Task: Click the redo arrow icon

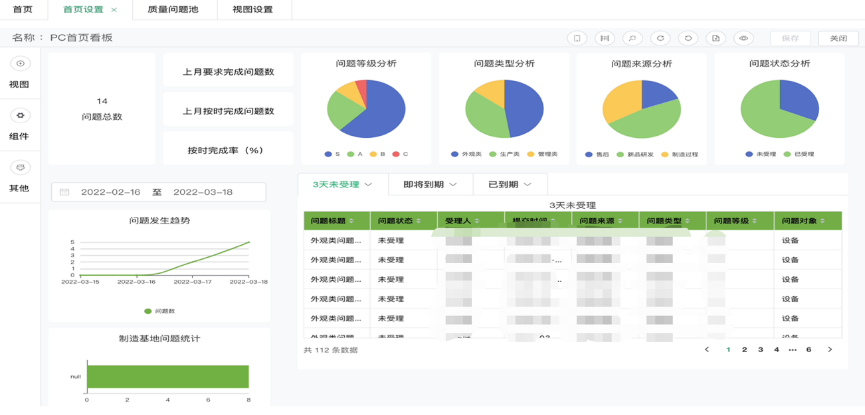Action: 660,38
